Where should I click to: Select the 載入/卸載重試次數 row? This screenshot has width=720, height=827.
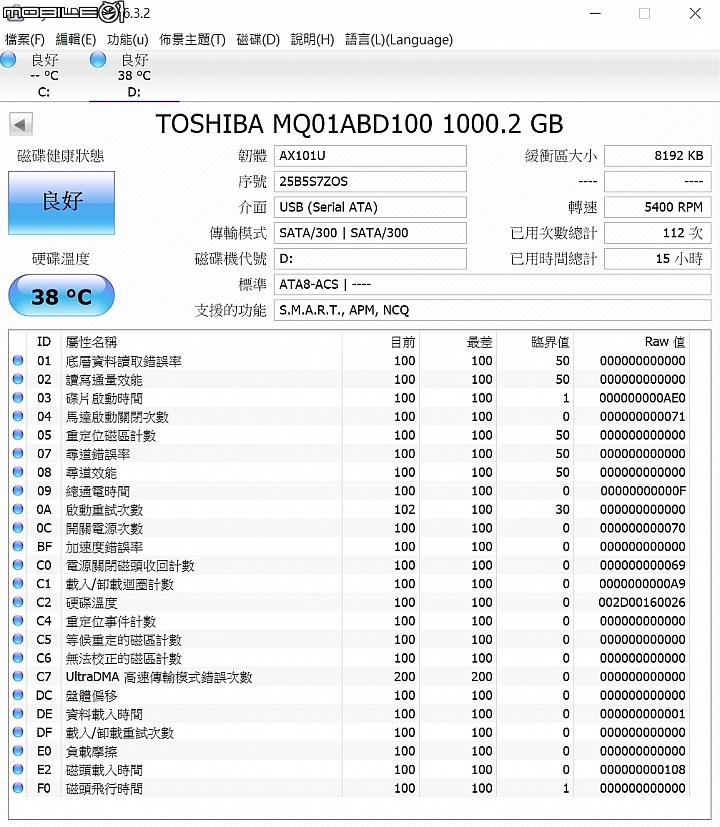click(350, 732)
